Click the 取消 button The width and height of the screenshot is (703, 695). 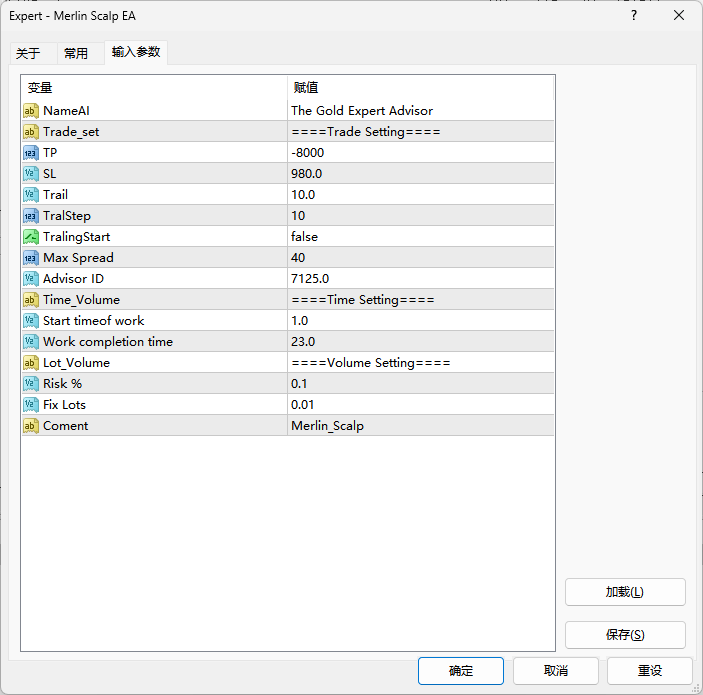tap(556, 671)
